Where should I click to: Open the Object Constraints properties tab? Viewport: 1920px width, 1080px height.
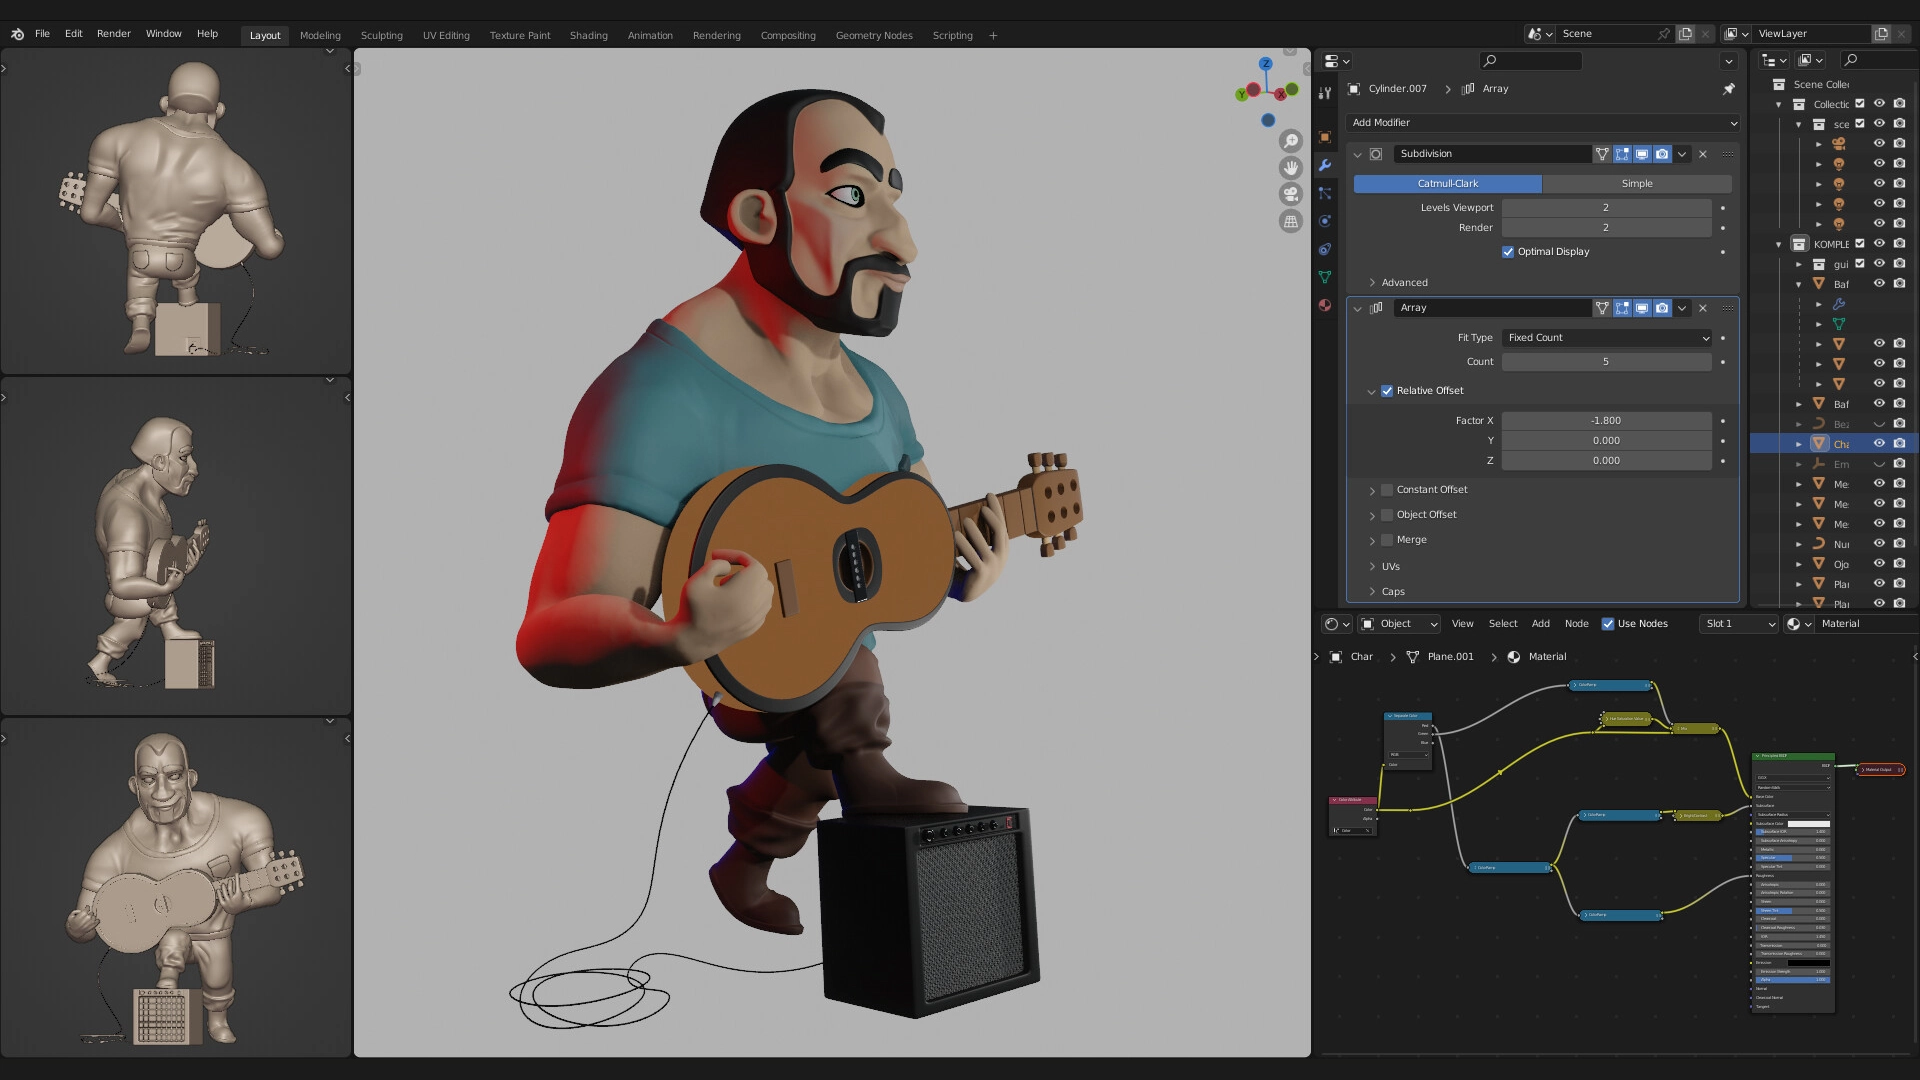[x=1325, y=249]
